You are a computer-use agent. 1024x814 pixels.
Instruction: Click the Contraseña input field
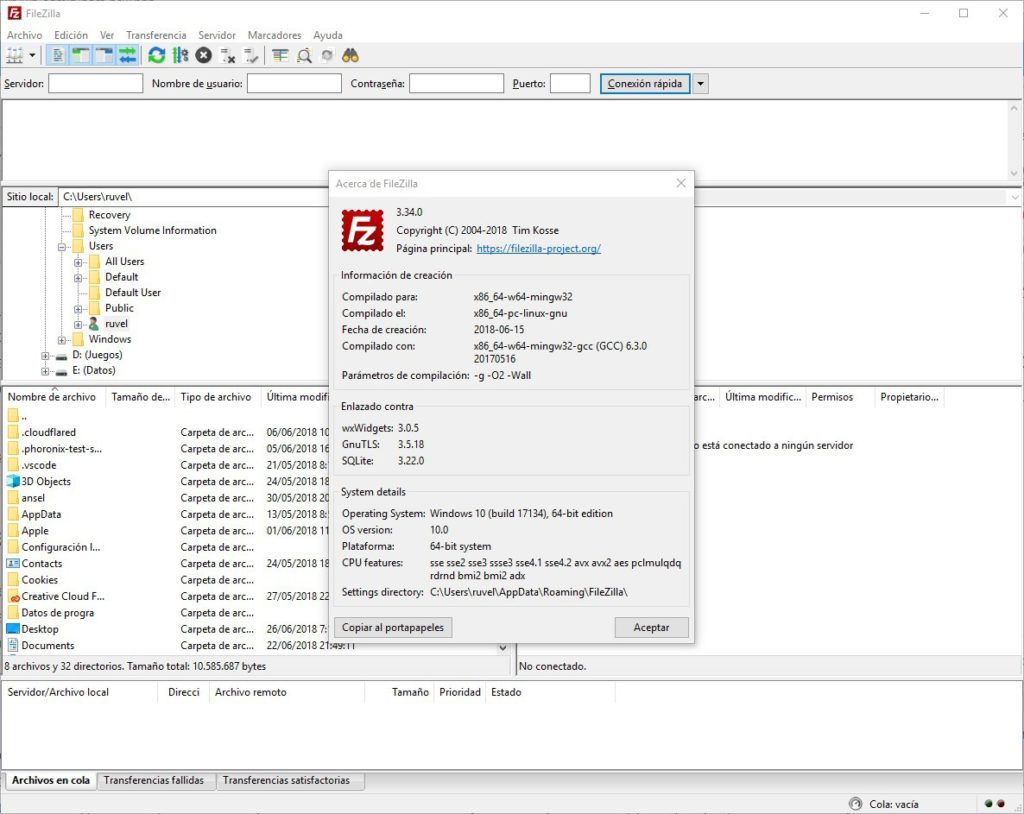456,83
